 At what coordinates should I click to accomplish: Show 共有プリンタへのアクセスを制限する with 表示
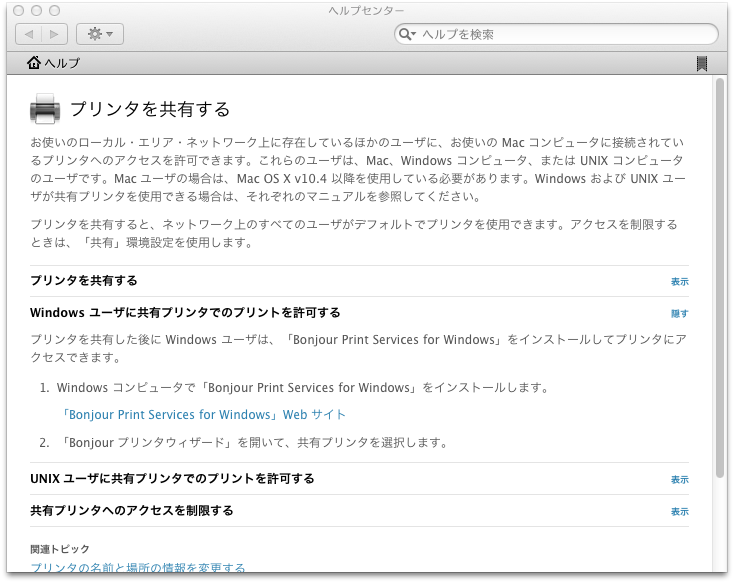pyautogui.click(x=680, y=511)
